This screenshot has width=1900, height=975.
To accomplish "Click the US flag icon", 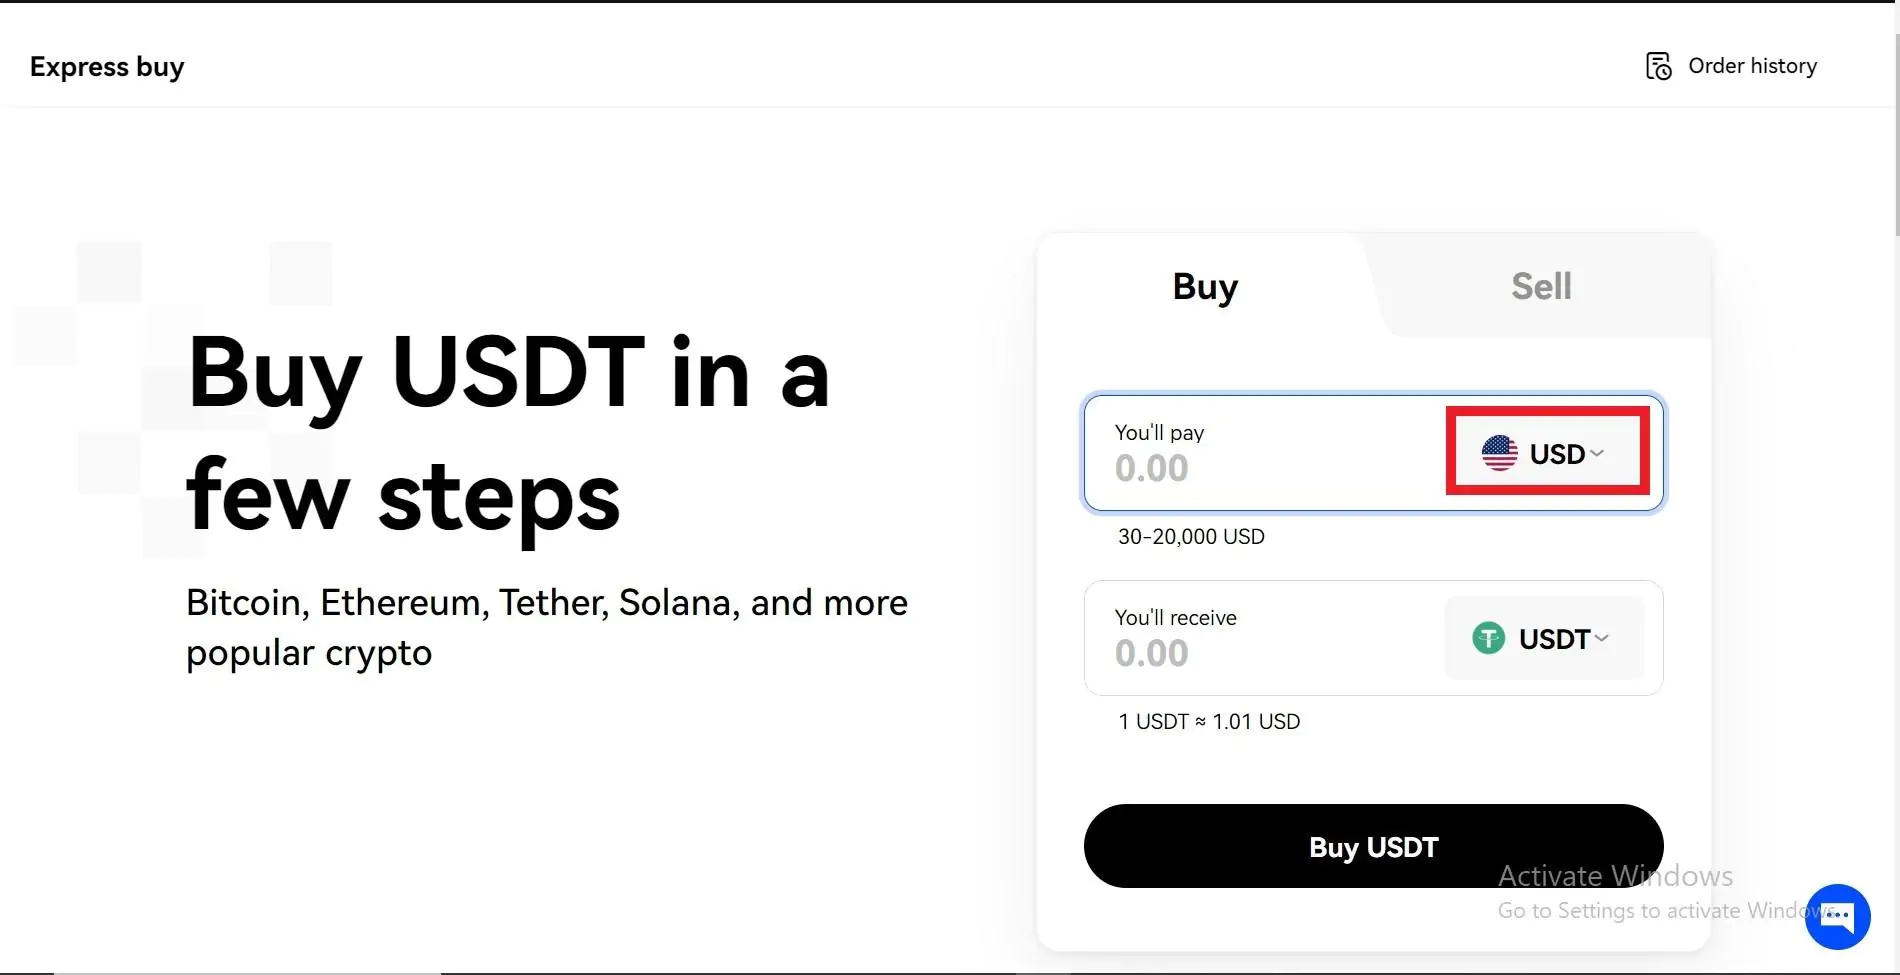I will (x=1499, y=453).
